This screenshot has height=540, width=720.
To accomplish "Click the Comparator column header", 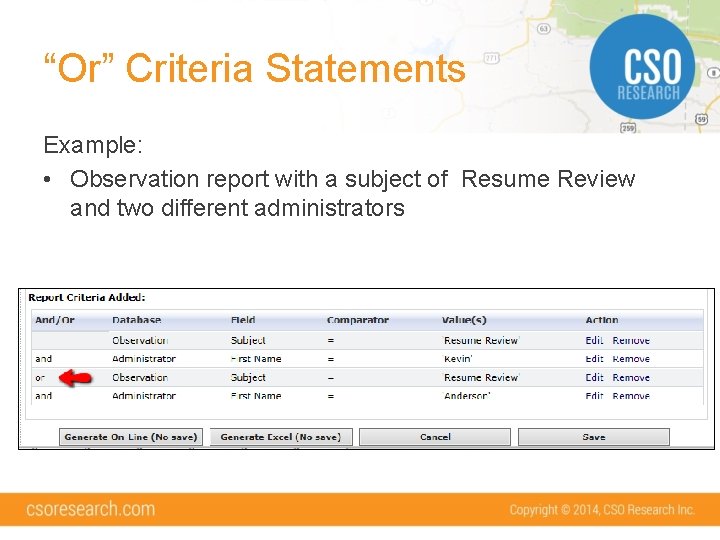I will 358,320.
